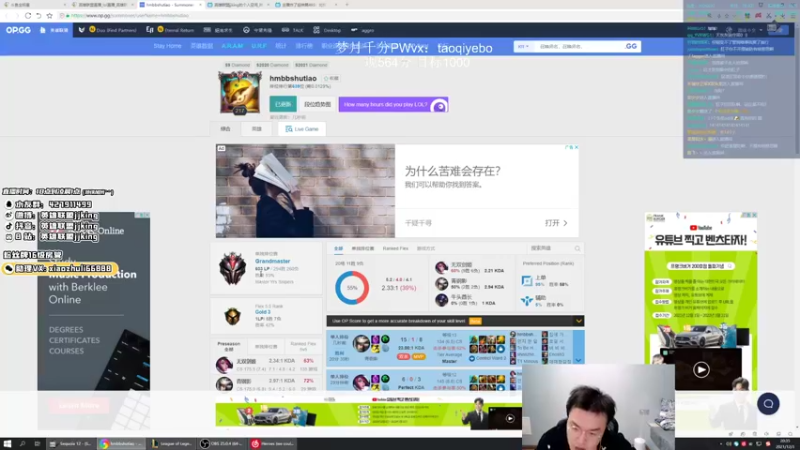Open the Stay Home menu item
Screen dimensions: 800x450
point(167,46)
